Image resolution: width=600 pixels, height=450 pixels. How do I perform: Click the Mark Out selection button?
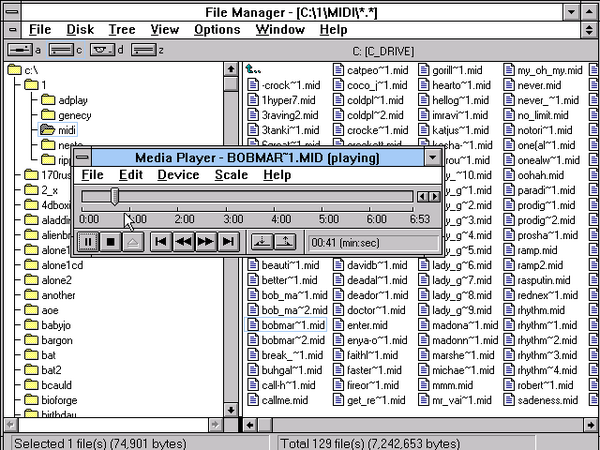(x=285, y=242)
